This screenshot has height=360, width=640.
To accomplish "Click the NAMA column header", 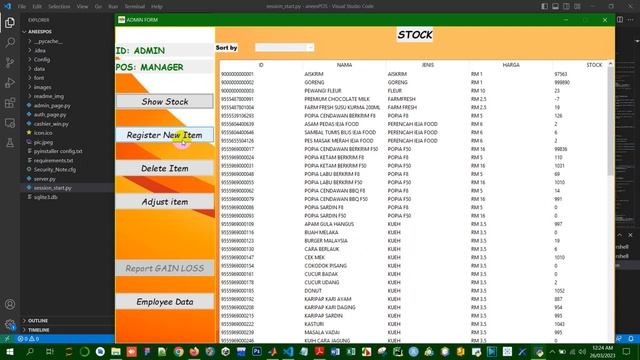I will pos(344,65).
